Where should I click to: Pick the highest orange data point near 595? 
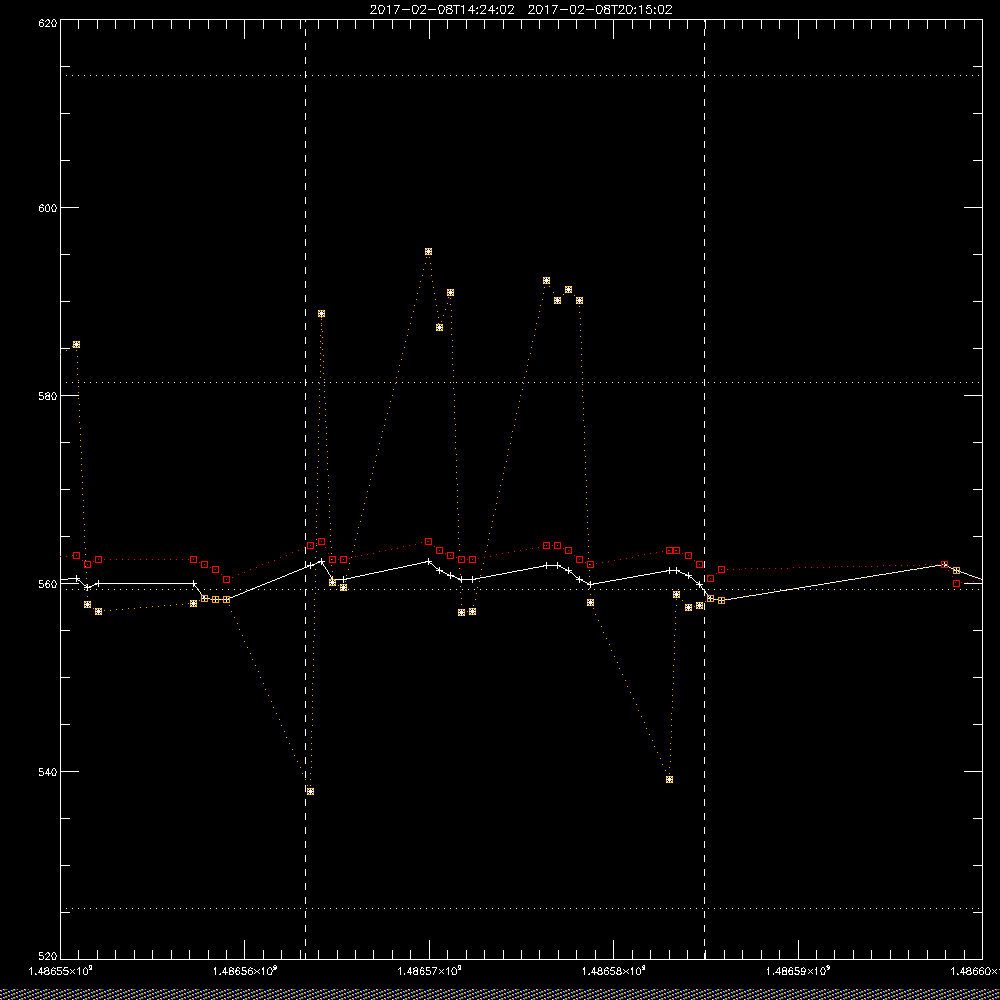429,252
